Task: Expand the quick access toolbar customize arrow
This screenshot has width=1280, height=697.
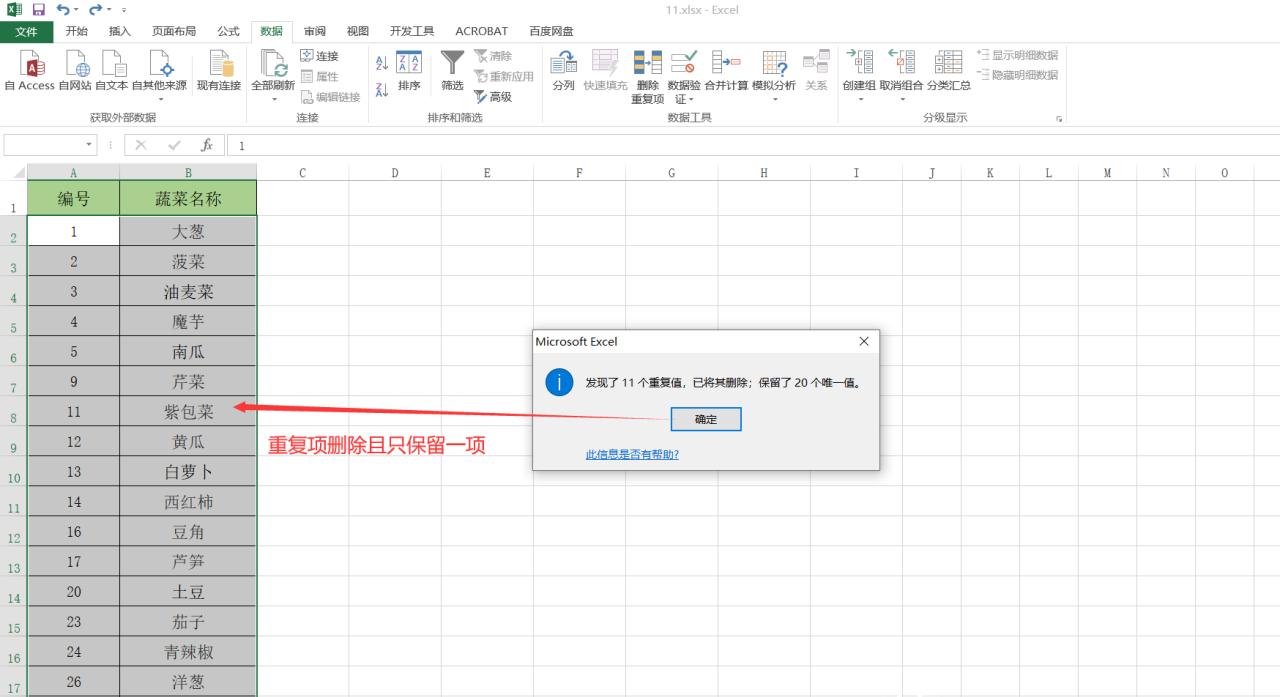Action: point(124,10)
